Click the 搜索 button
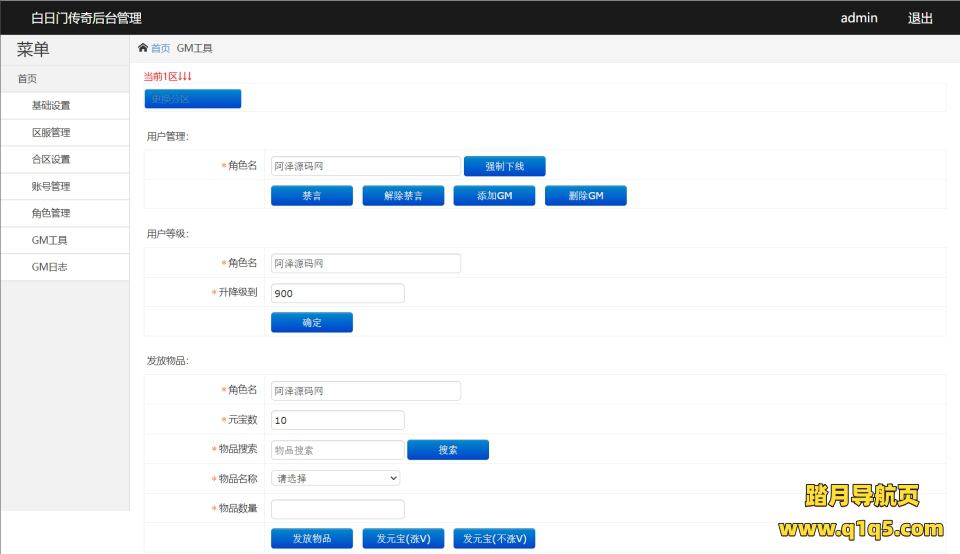The image size is (960, 554). [x=448, y=450]
